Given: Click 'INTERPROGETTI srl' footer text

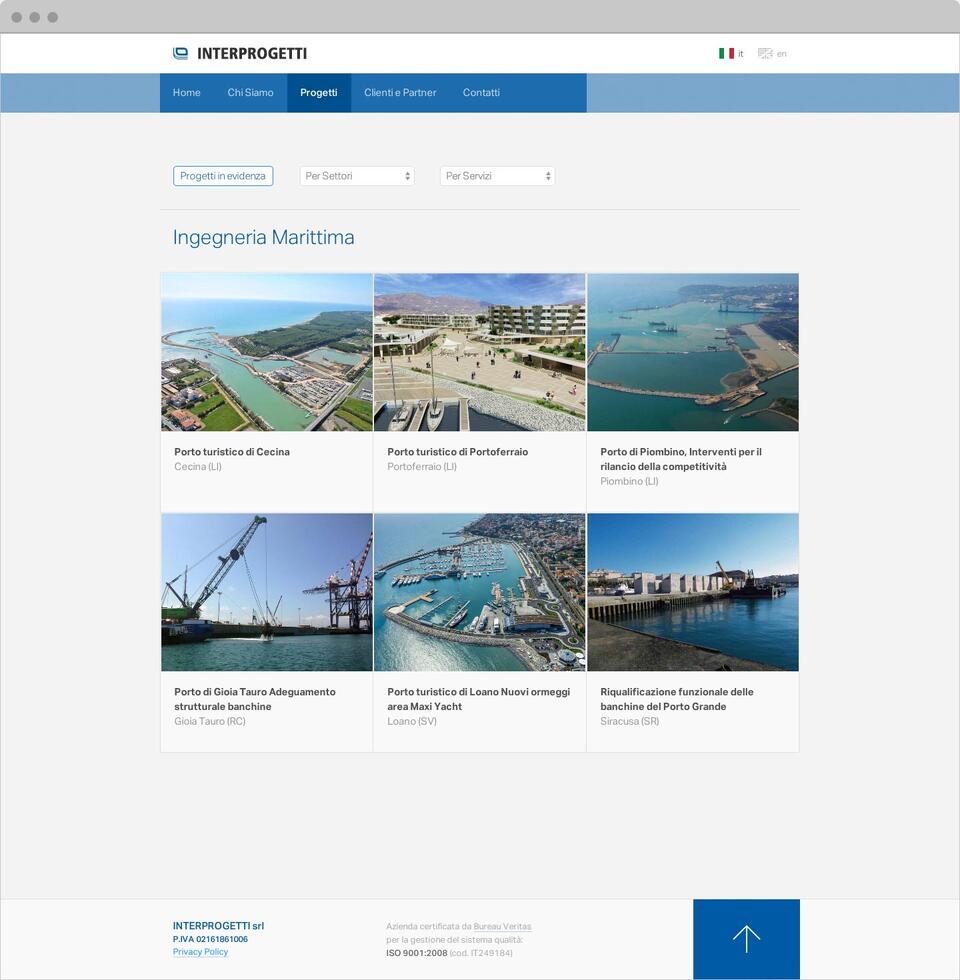Looking at the screenshot, I should (x=219, y=926).
